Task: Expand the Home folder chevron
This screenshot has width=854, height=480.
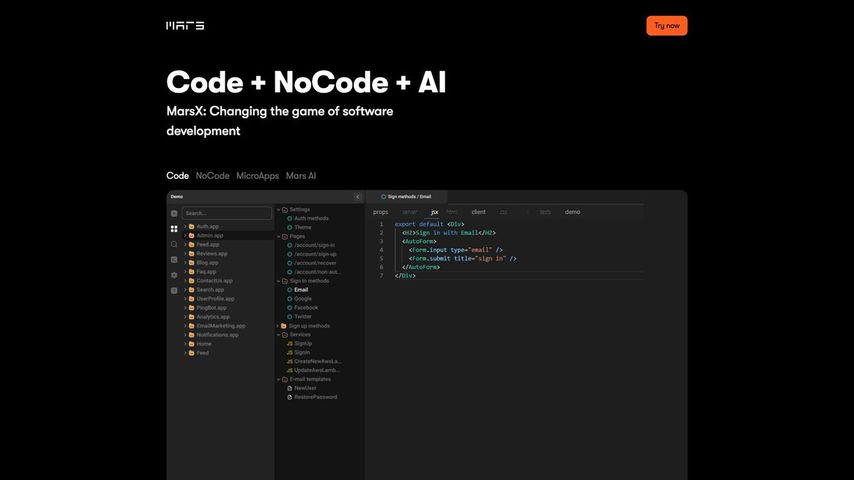Action: pos(185,344)
